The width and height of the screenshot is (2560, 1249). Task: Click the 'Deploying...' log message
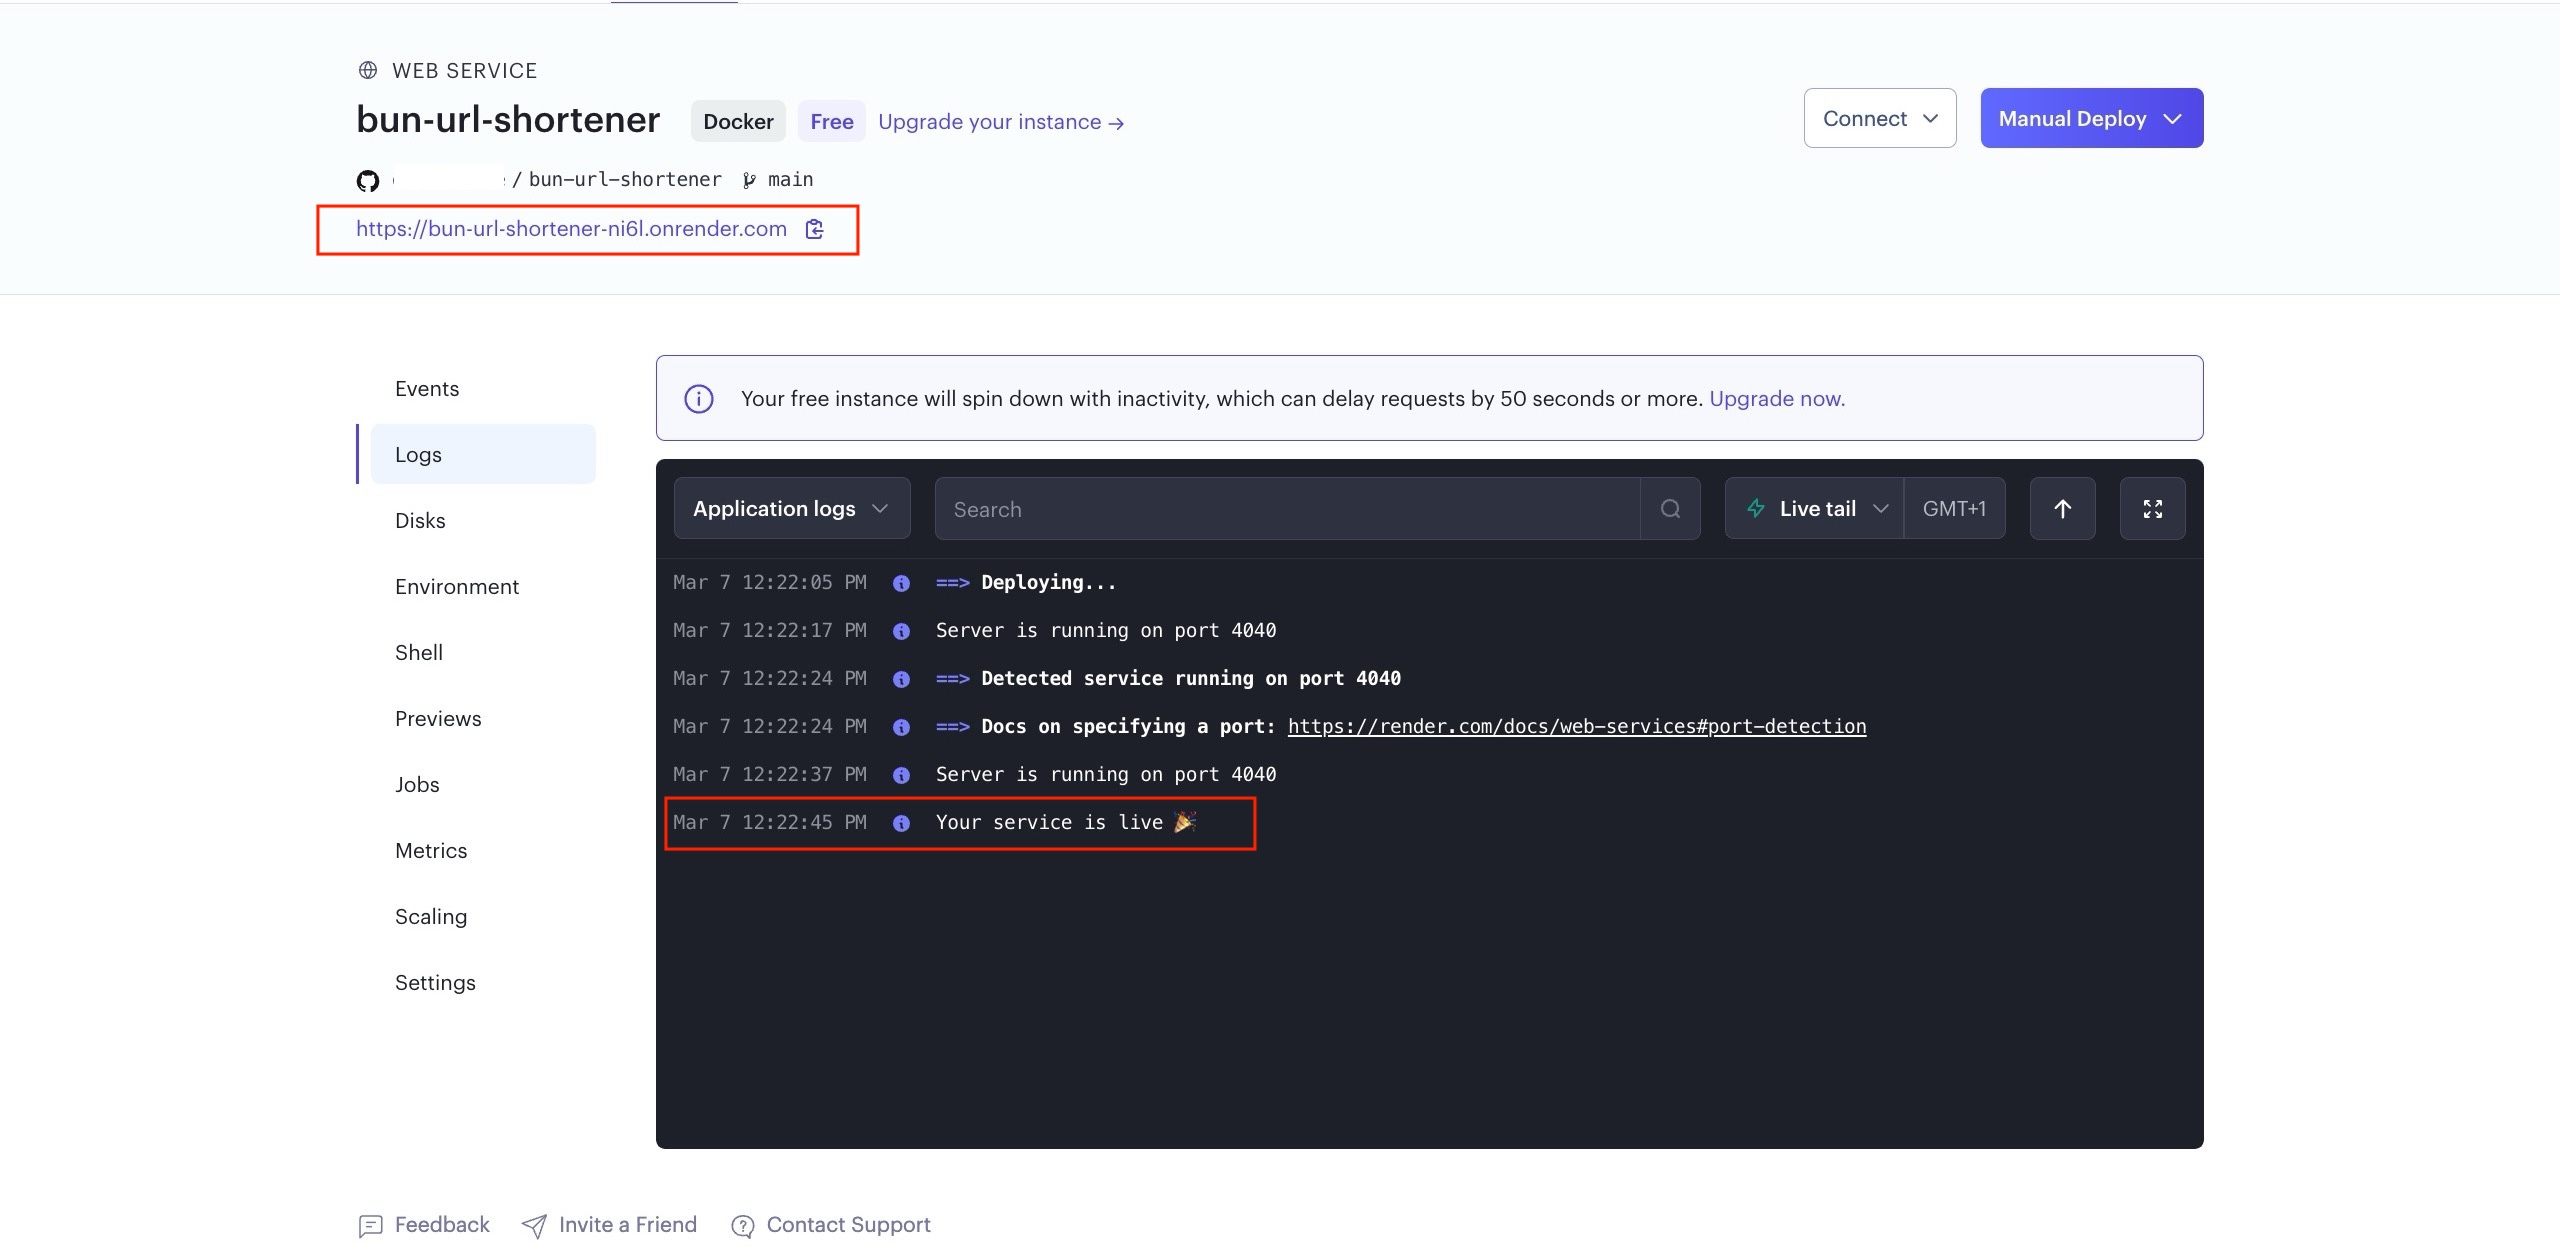tap(1048, 583)
